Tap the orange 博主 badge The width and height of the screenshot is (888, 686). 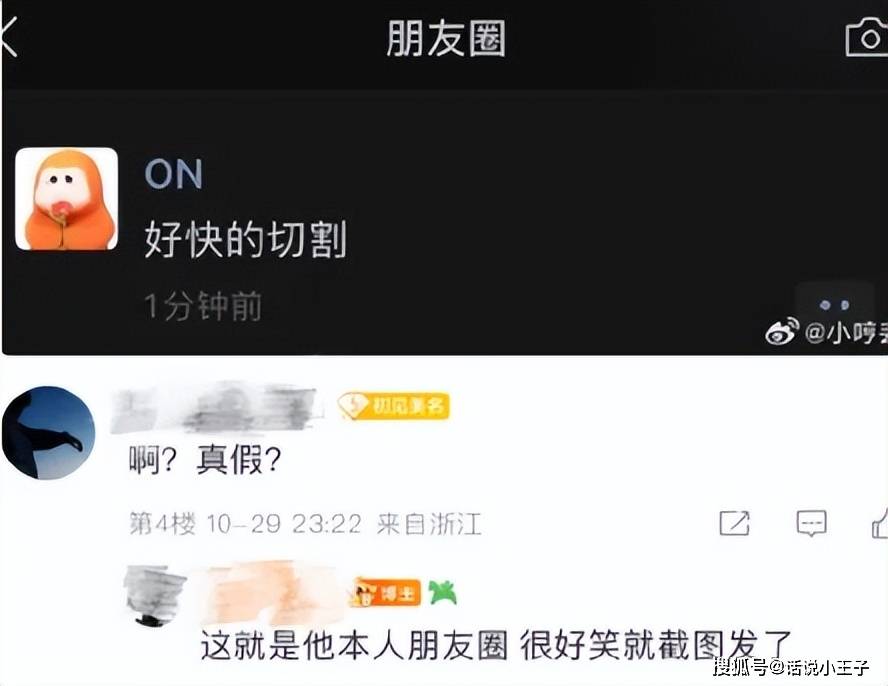point(387,593)
